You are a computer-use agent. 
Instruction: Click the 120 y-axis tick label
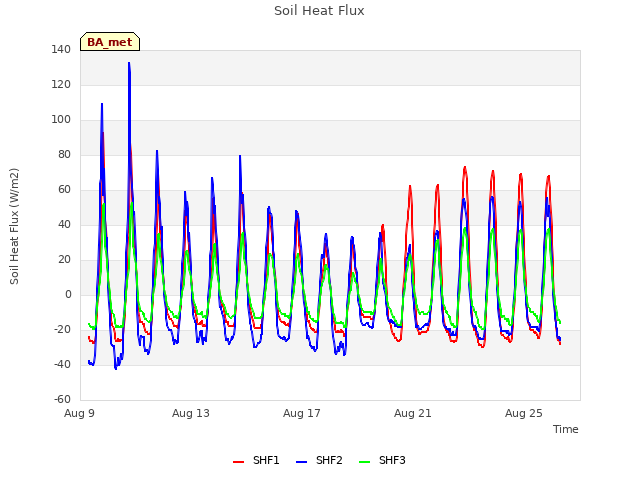coord(61,85)
